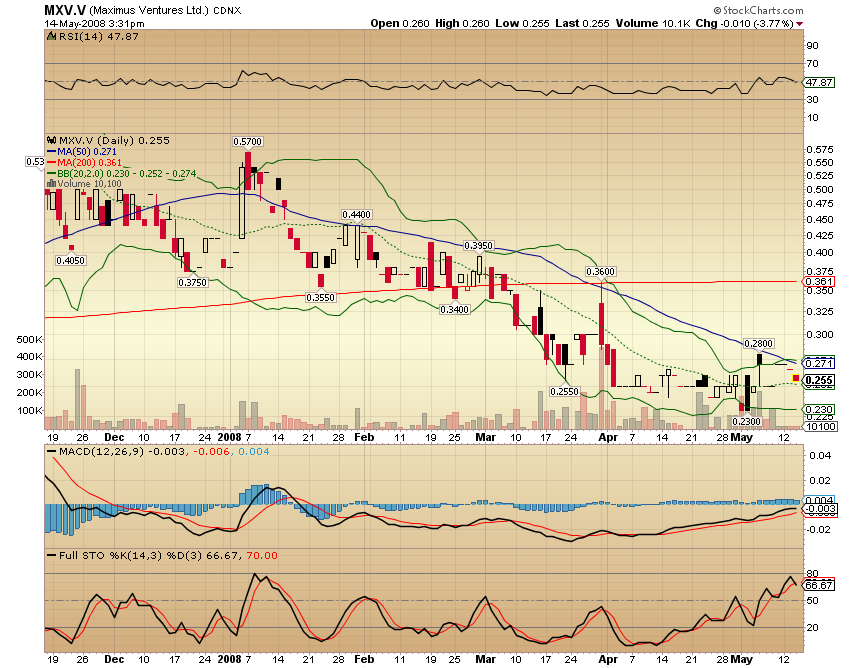
Task: Click the green 0.230 lower band axis tag
Action: tap(819, 410)
